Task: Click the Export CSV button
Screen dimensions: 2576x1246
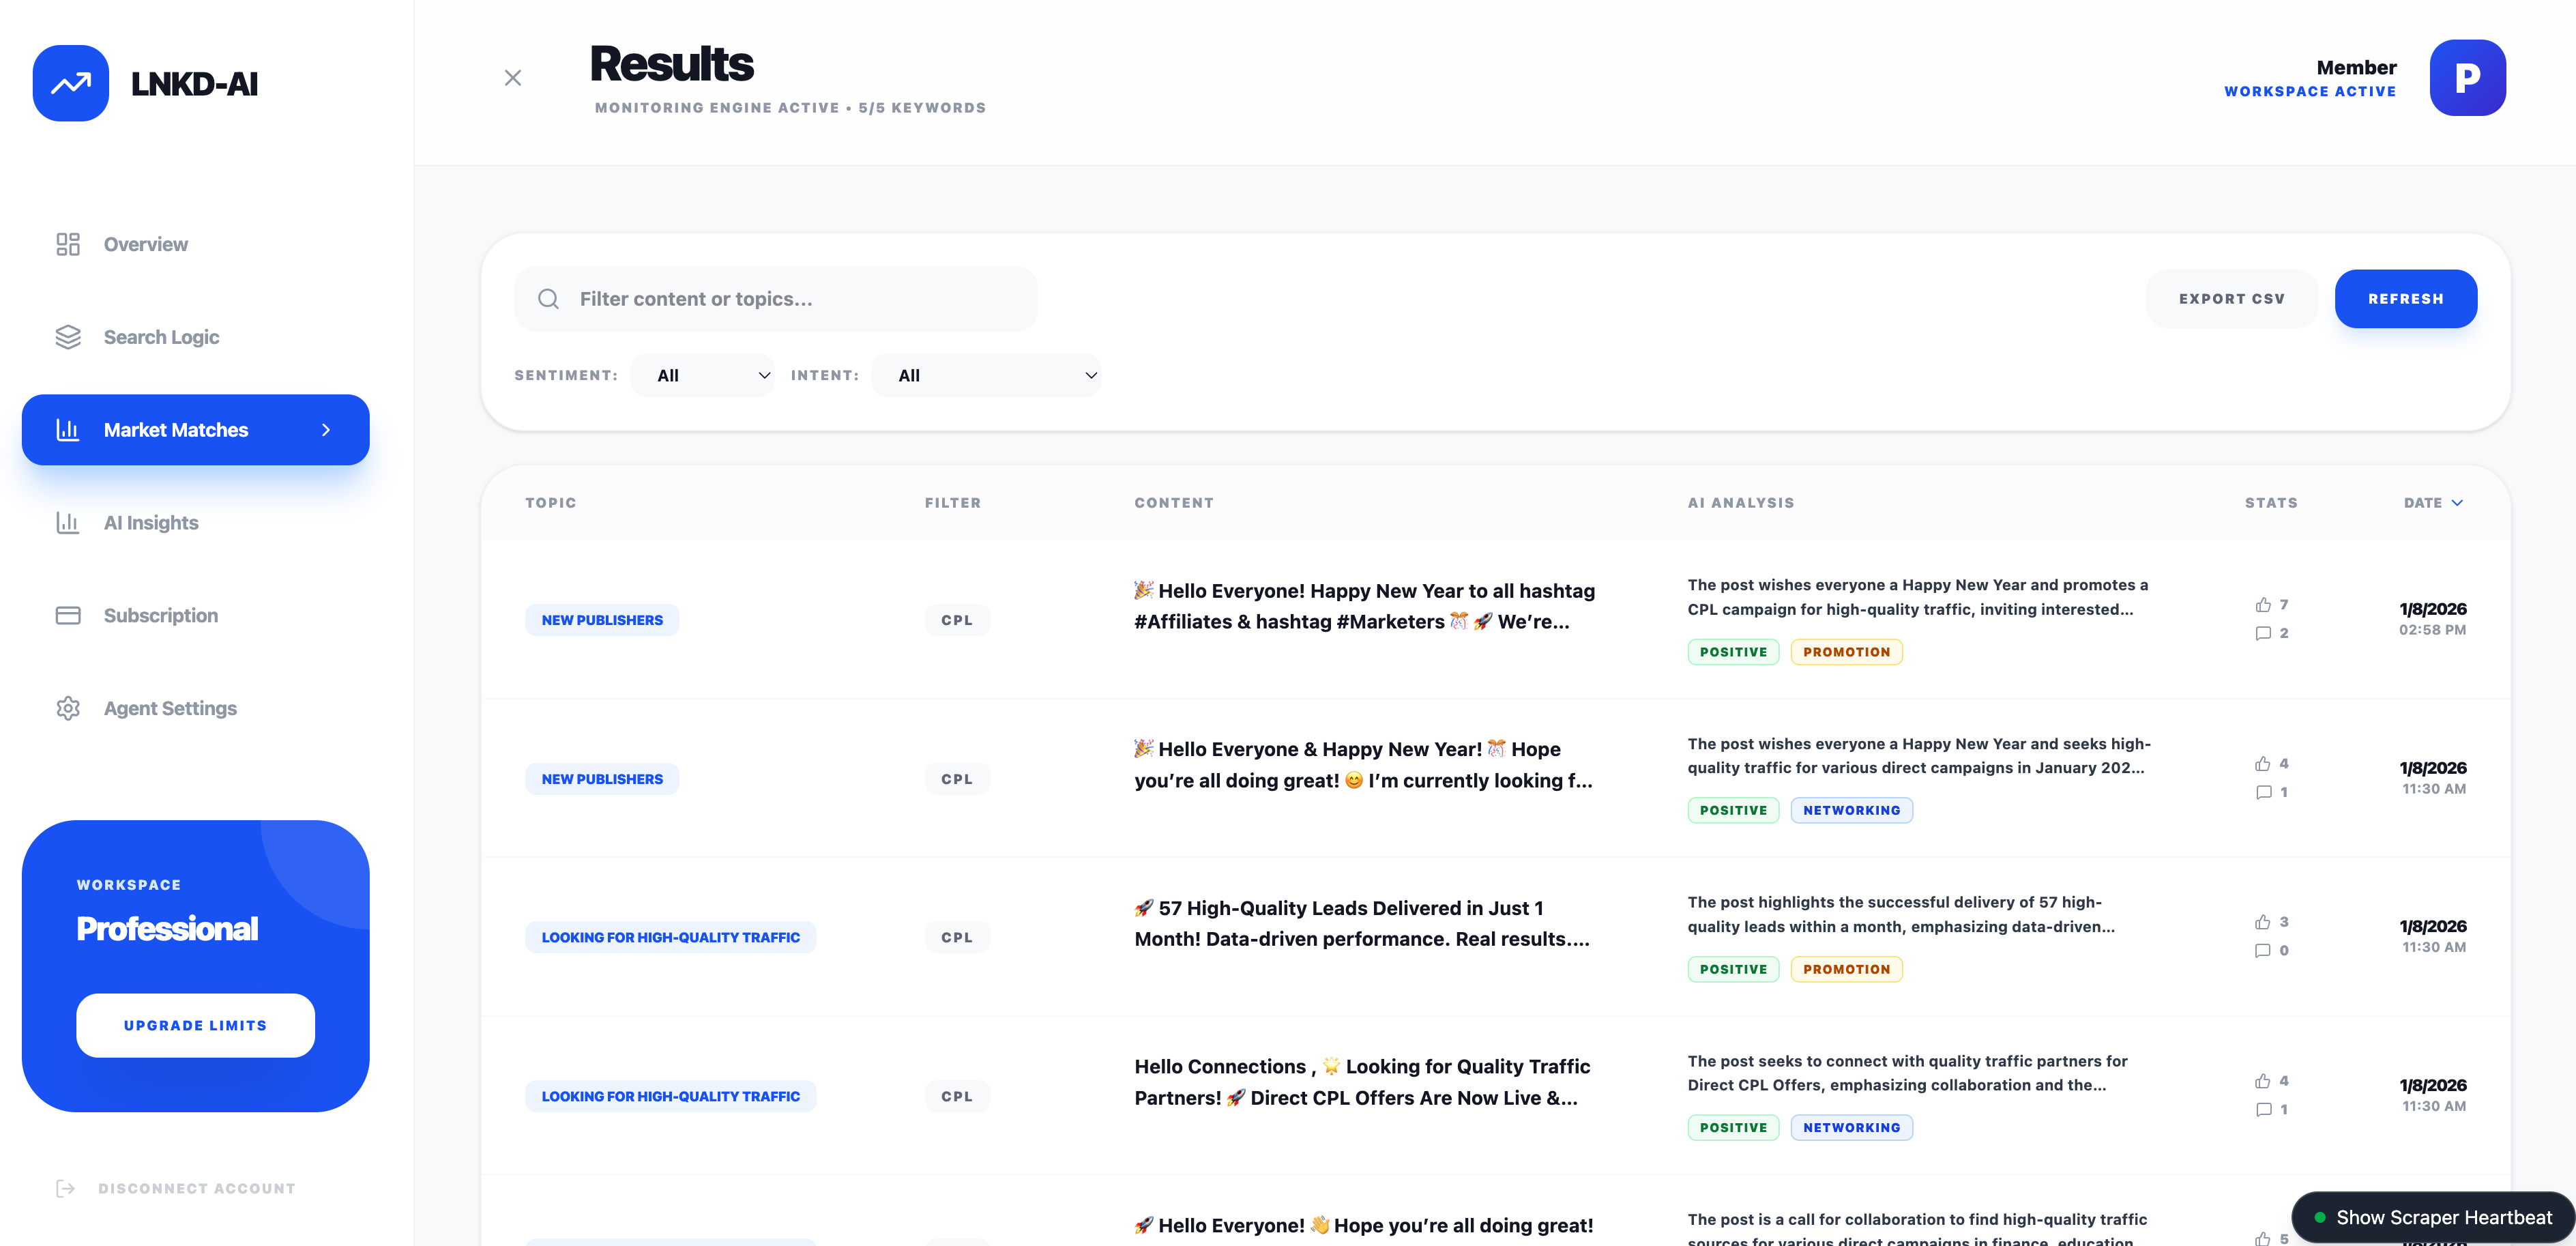Action: pos(2231,299)
